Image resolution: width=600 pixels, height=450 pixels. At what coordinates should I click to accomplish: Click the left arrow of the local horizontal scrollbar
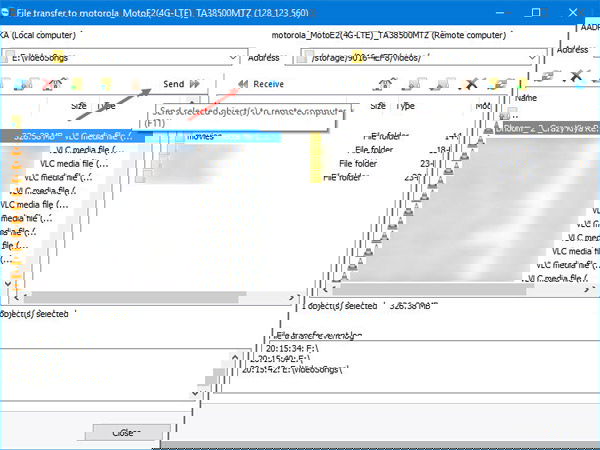pos(16,297)
